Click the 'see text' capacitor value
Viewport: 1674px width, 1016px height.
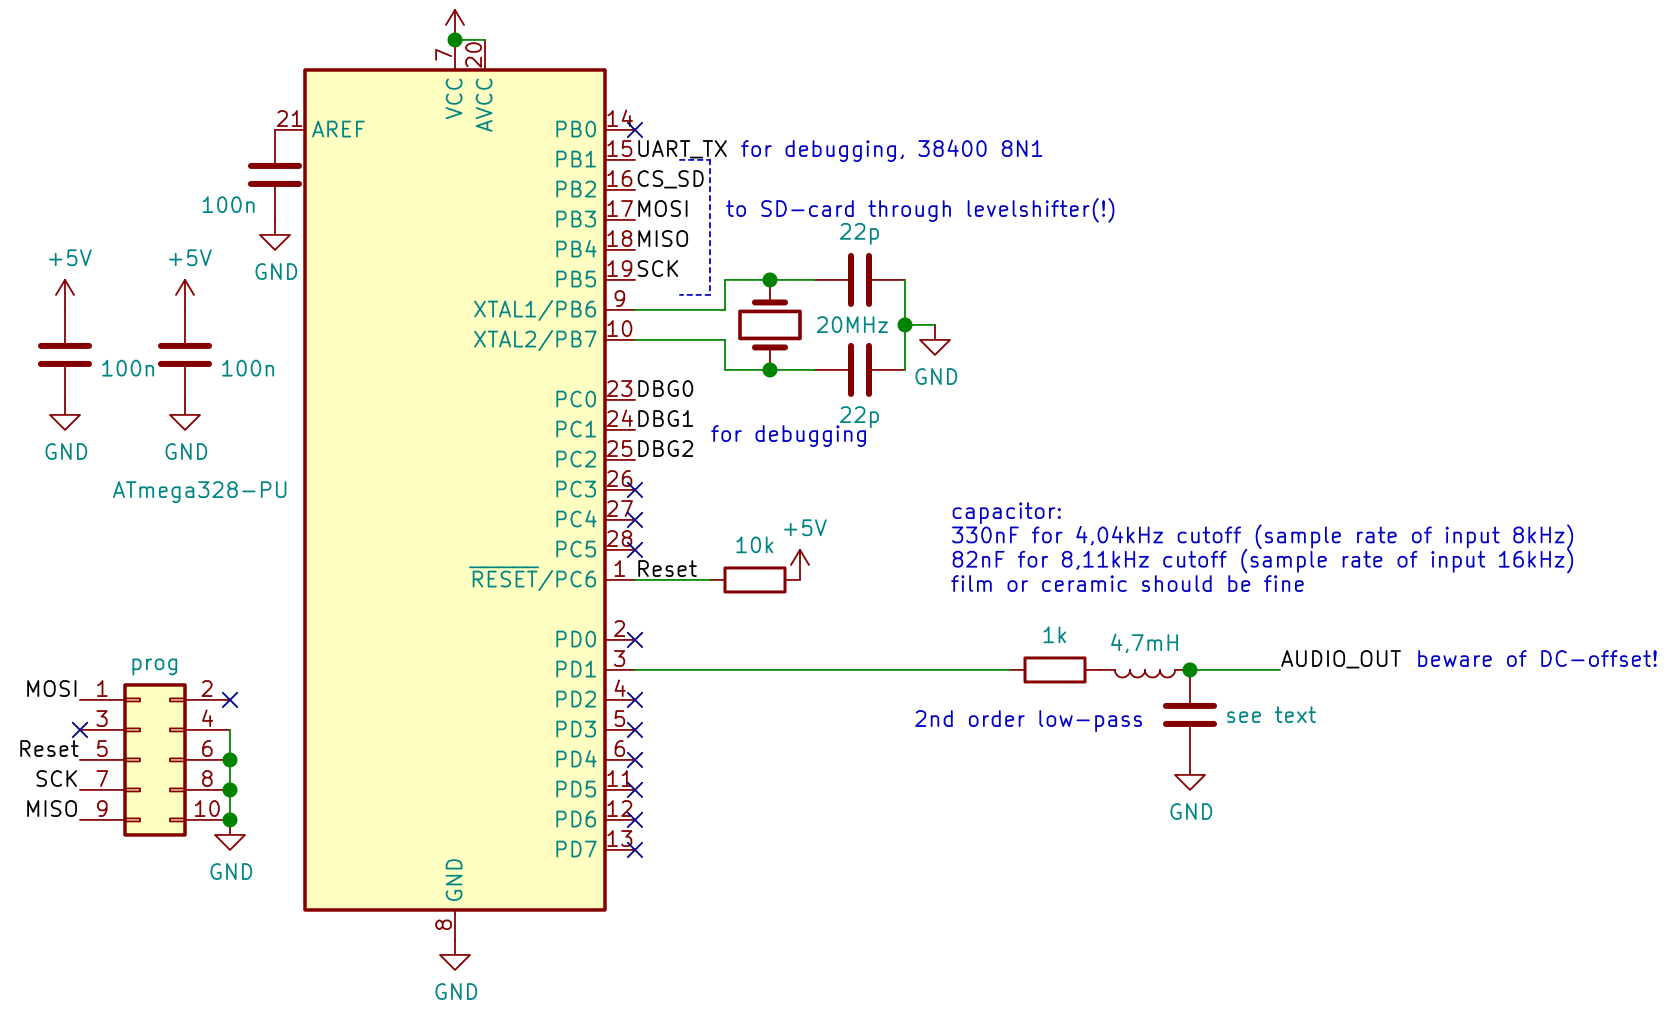1271,716
